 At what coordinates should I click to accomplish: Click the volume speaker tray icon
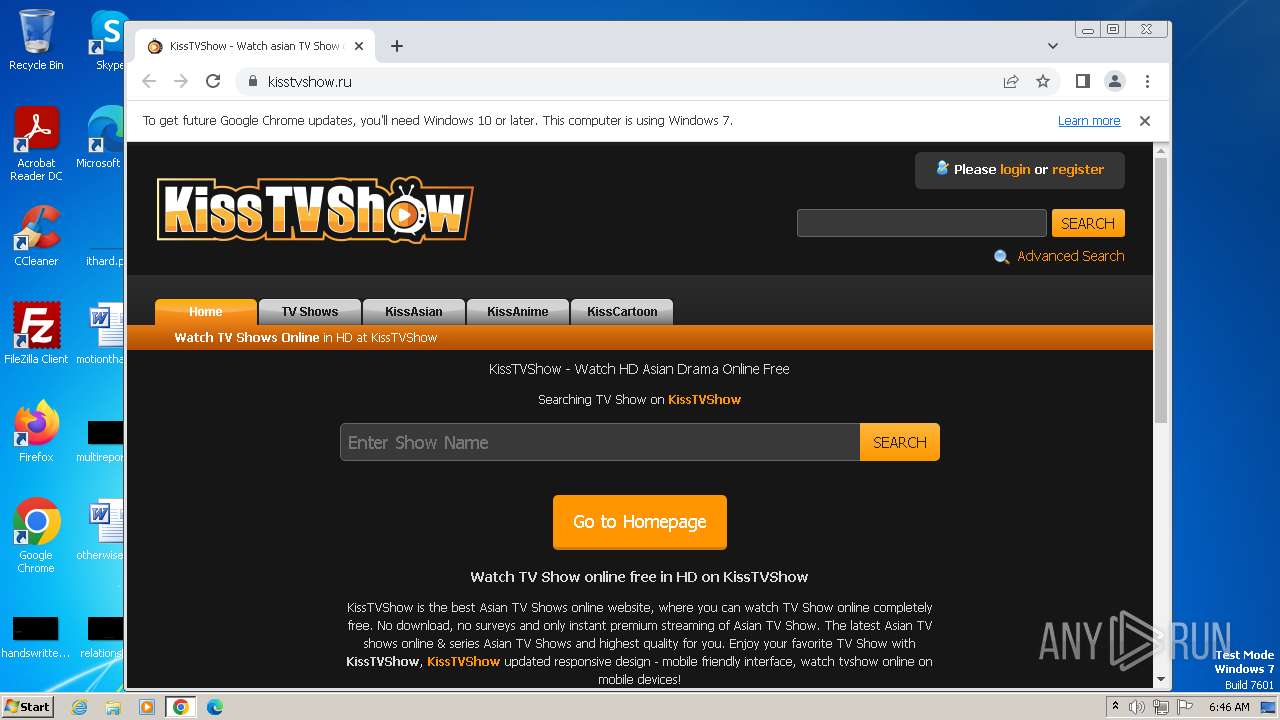[1137, 707]
